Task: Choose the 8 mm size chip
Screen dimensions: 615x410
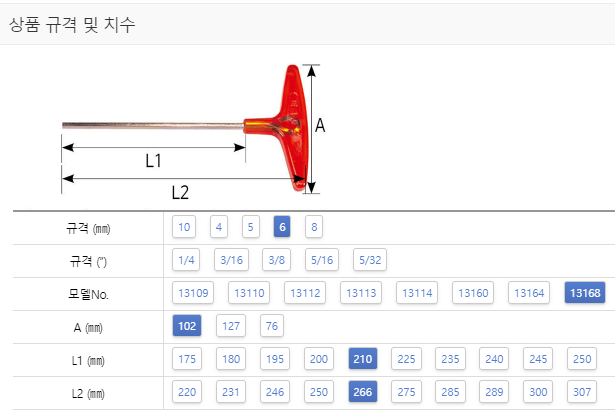Action: (x=314, y=227)
